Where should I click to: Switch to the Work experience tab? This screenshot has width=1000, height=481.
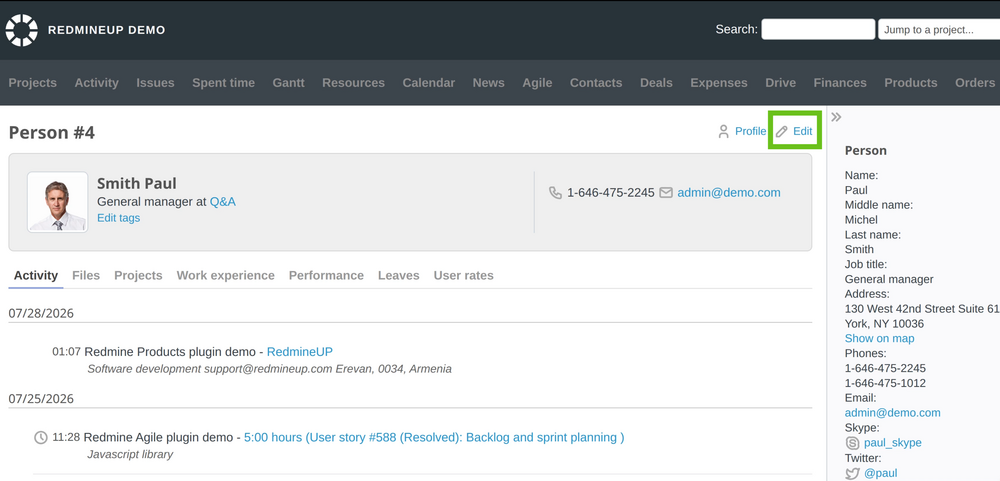(x=226, y=276)
